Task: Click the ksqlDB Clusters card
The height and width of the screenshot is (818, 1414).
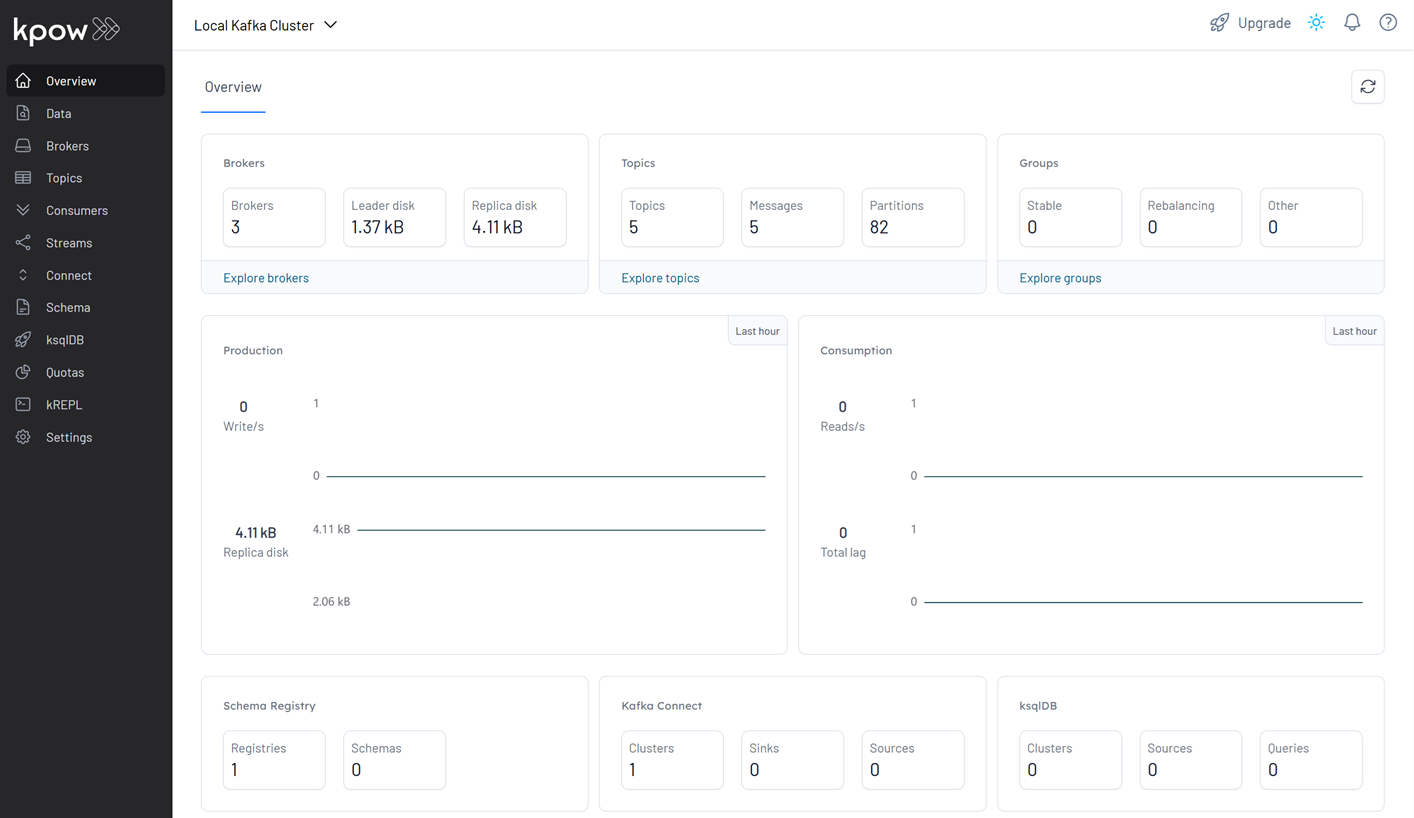Action: pos(1070,760)
